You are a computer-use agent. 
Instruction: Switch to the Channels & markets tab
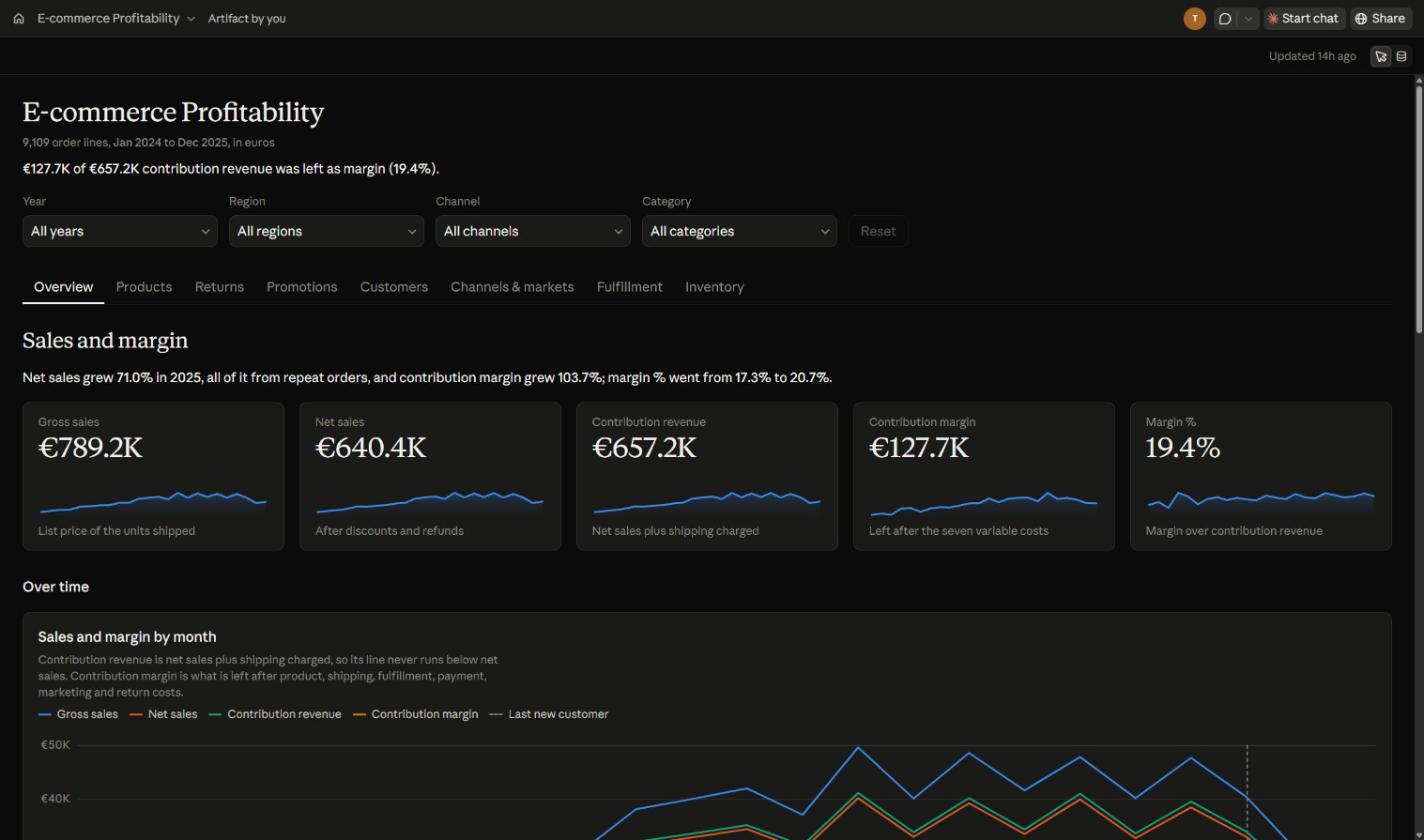coord(512,287)
